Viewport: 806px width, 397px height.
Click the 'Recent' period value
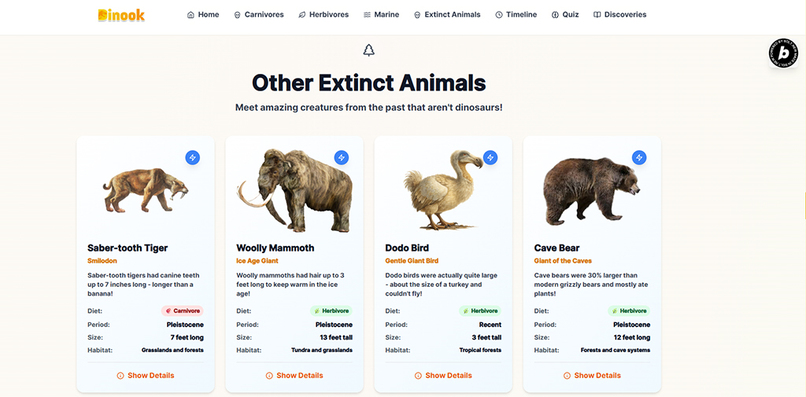tap(490, 324)
